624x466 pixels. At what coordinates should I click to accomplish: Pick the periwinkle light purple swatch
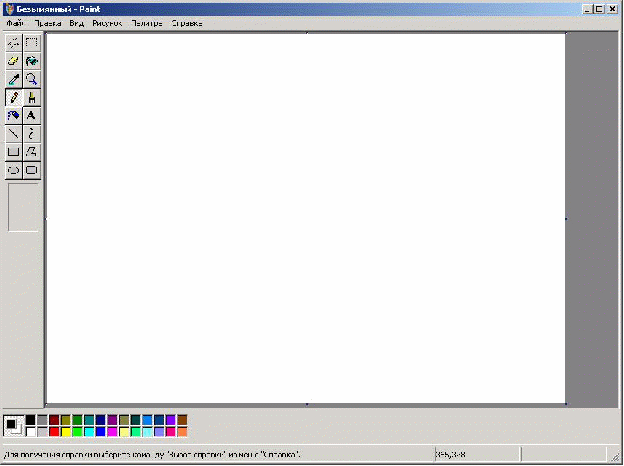click(159, 432)
